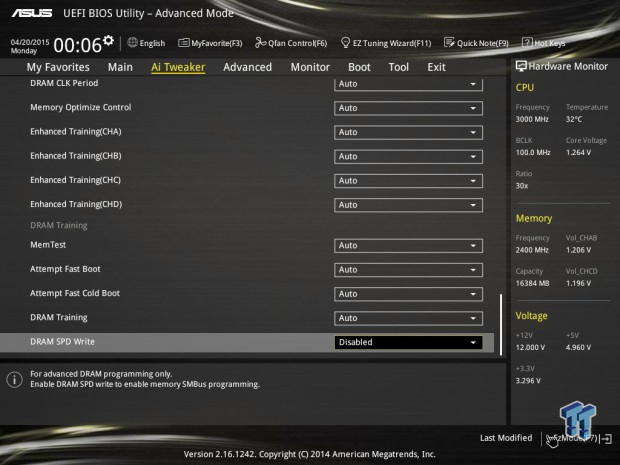Click +12V reading 12.000 V
This screenshot has width=620, height=465.
530,347
